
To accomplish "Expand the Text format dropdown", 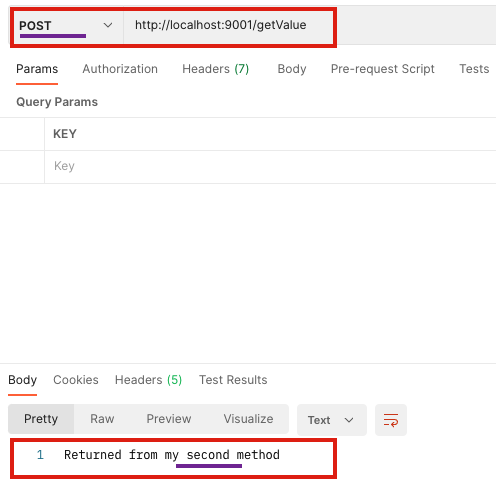I will coord(332,420).
